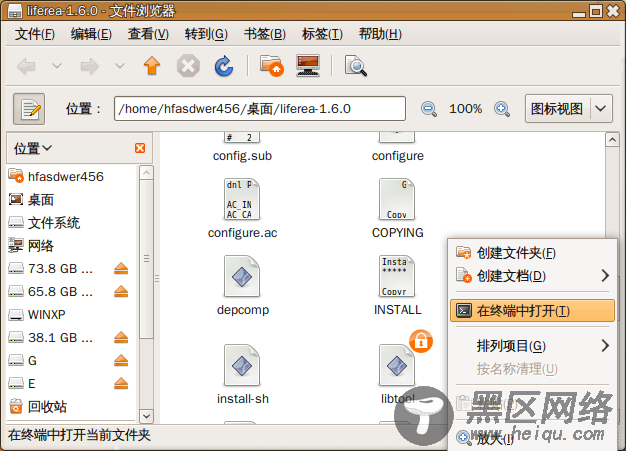Viewport: 626px width, 451px height.
Task: Eject drive E
Action: coord(121,384)
